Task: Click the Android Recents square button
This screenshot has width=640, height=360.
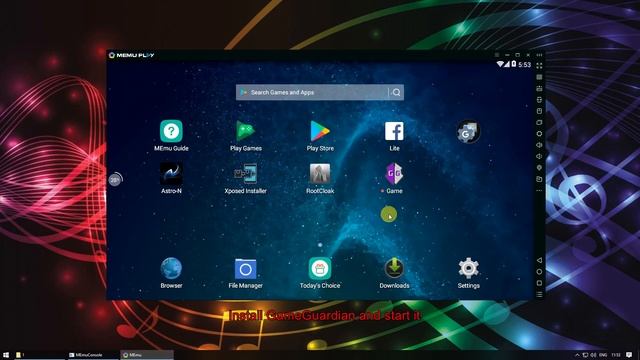Action: tap(539, 283)
